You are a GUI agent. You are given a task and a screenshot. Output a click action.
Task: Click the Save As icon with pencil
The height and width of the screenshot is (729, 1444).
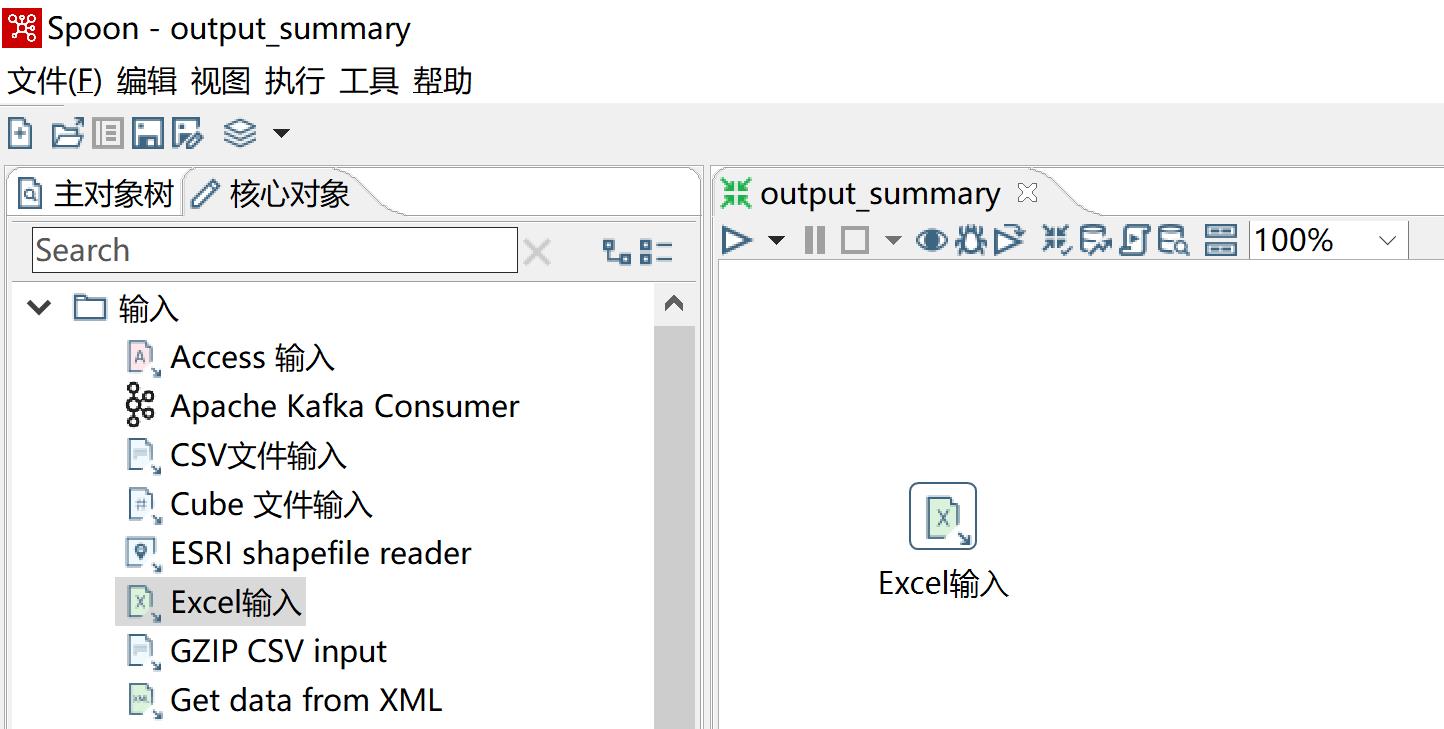tap(188, 133)
